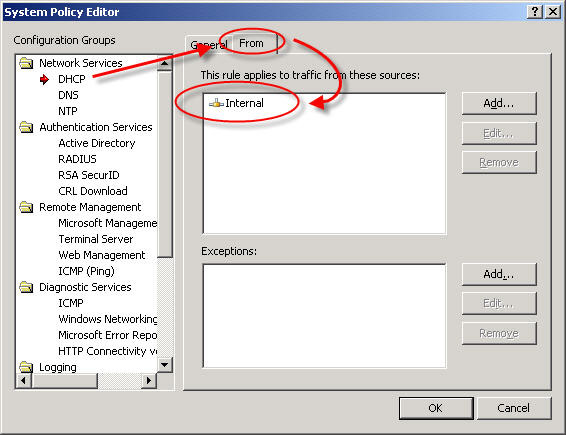The width and height of the screenshot is (566, 435).
Task: Select the HTTP Connectivity item
Action: (107, 351)
